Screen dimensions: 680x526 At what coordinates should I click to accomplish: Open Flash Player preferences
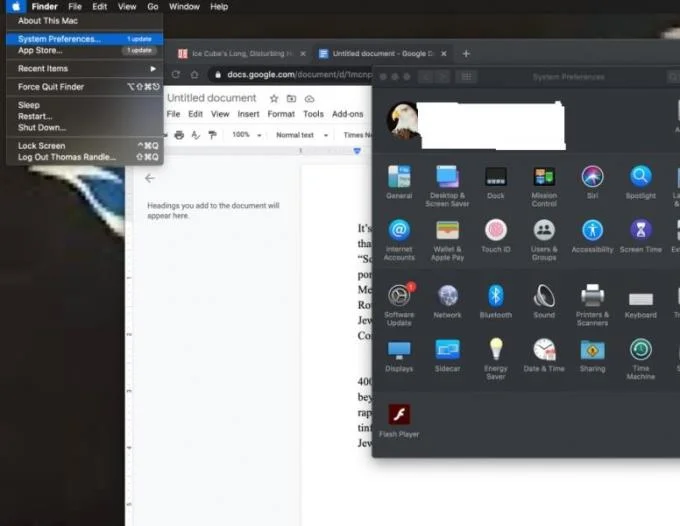tap(399, 421)
